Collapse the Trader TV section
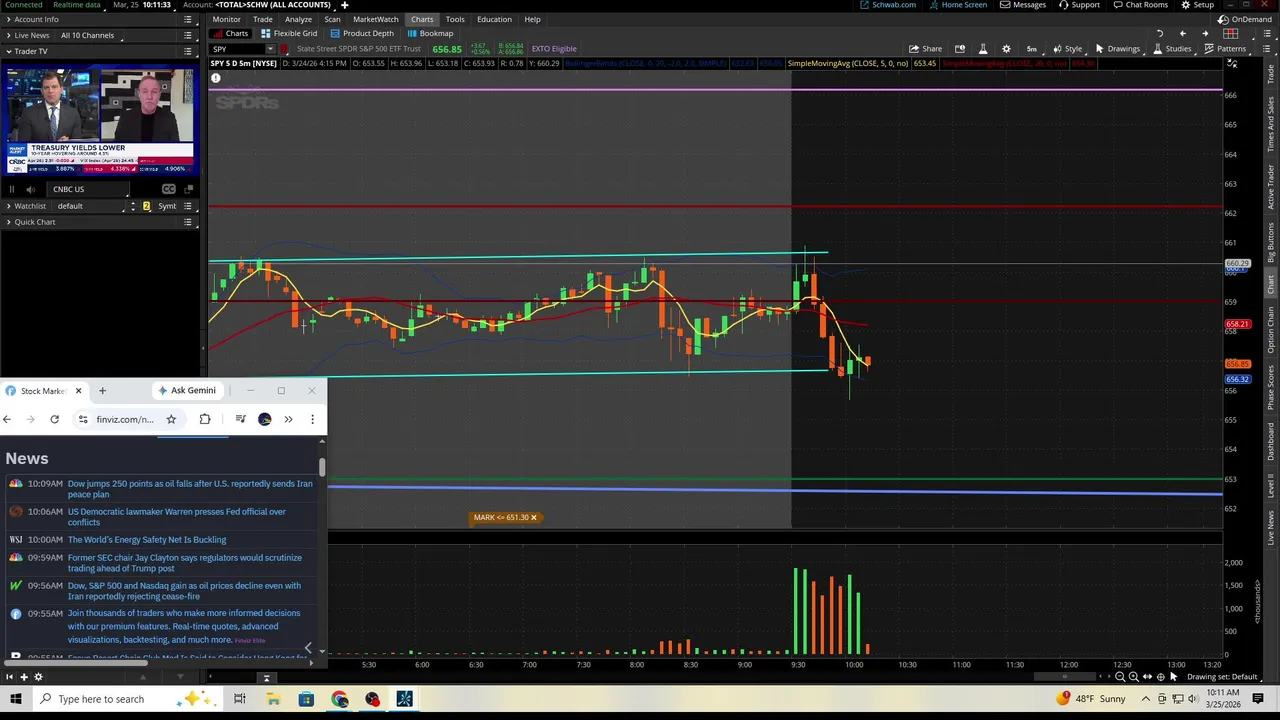The width and height of the screenshot is (1280, 720). 9,51
